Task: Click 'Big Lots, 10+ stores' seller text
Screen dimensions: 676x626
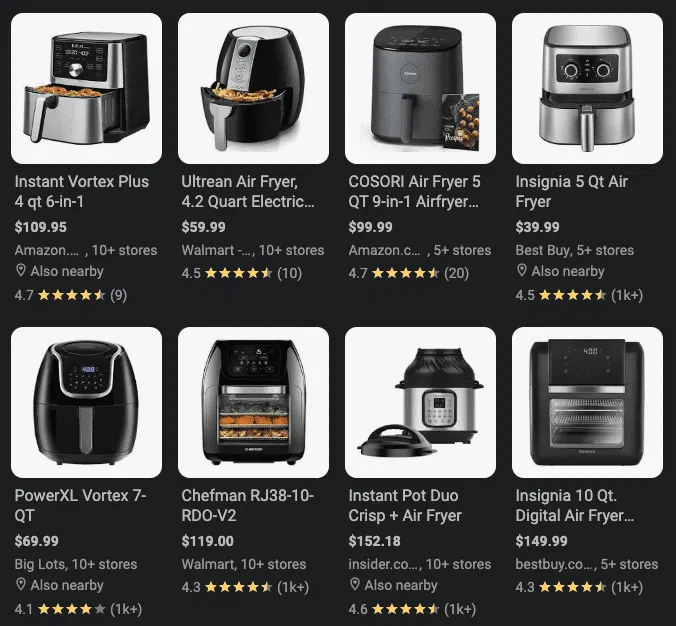Action: (76, 564)
